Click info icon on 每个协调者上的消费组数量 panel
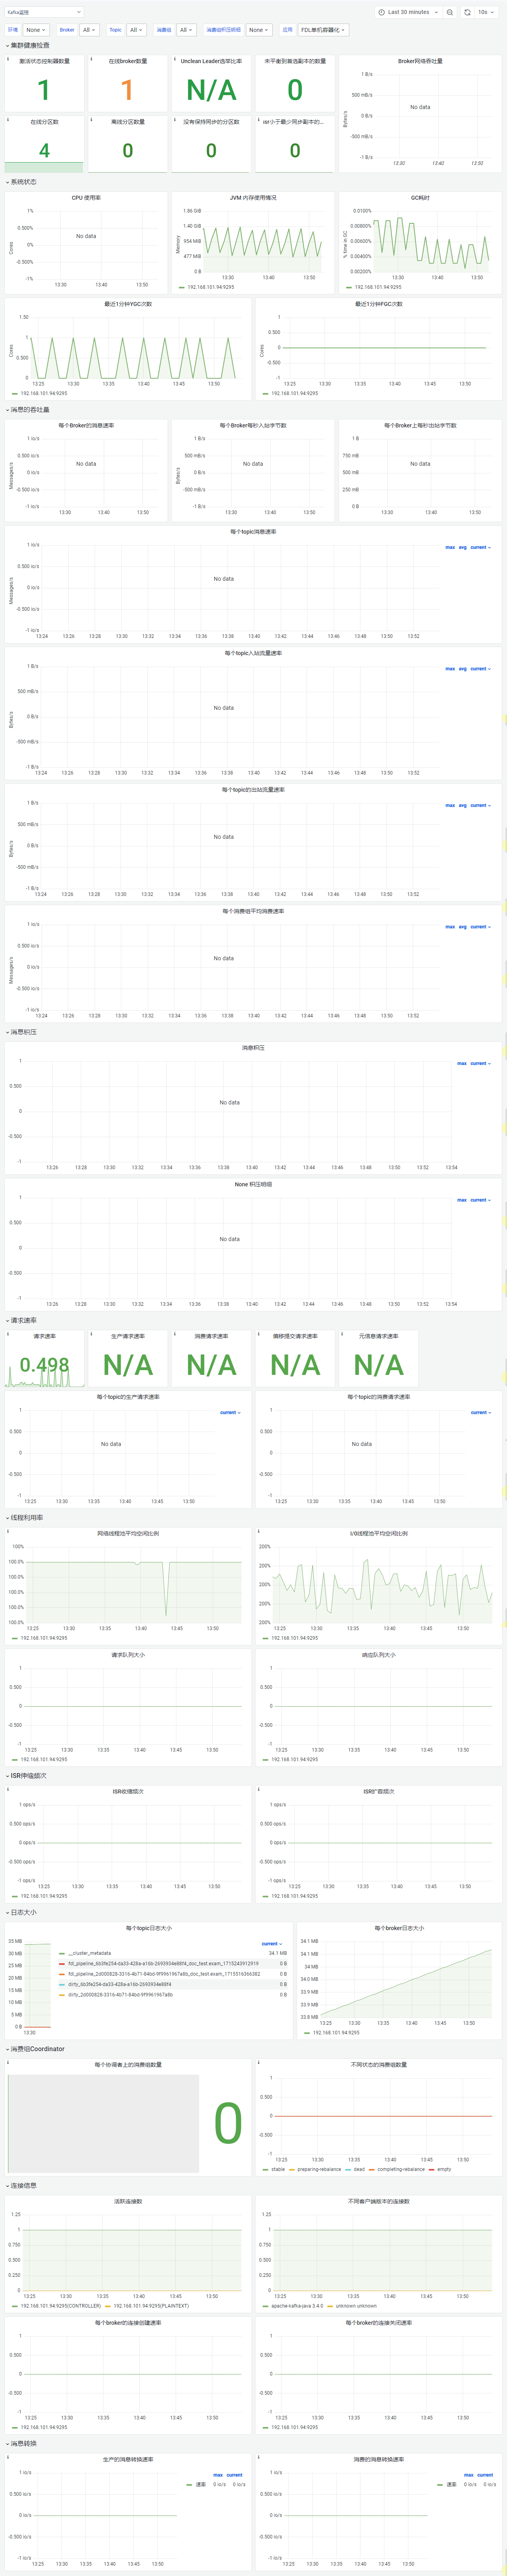The image size is (507, 2576). click(x=8, y=2062)
